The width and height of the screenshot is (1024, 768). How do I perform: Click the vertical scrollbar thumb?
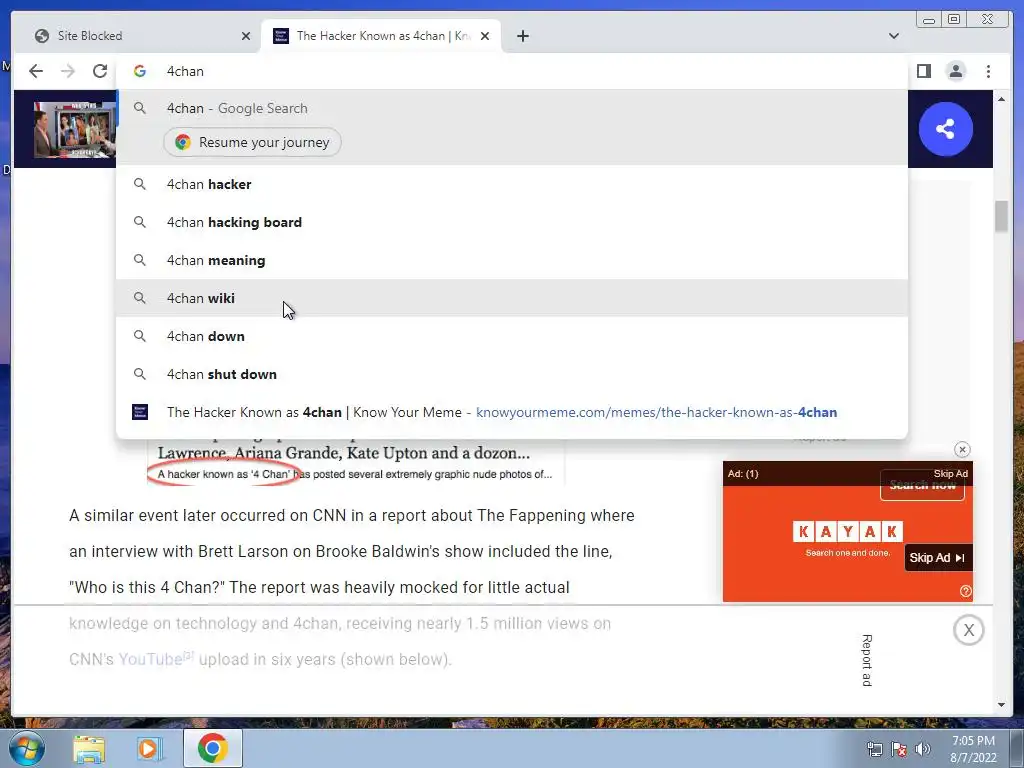[1001, 216]
